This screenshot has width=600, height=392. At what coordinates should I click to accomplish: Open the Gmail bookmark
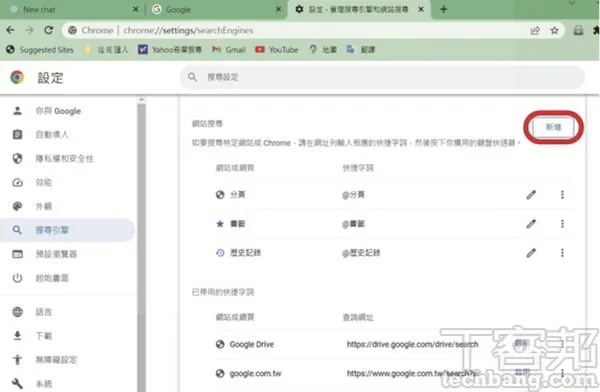pyautogui.click(x=229, y=50)
